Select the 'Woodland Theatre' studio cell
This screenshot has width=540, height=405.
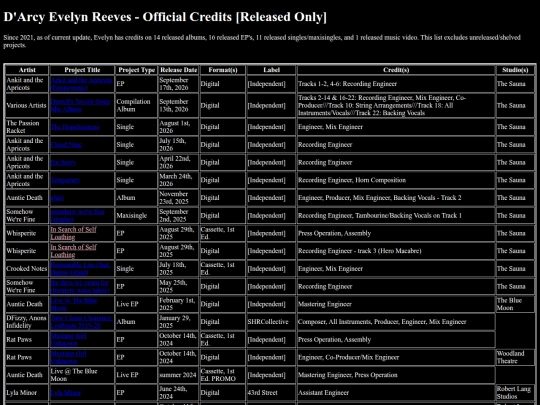pos(515,357)
